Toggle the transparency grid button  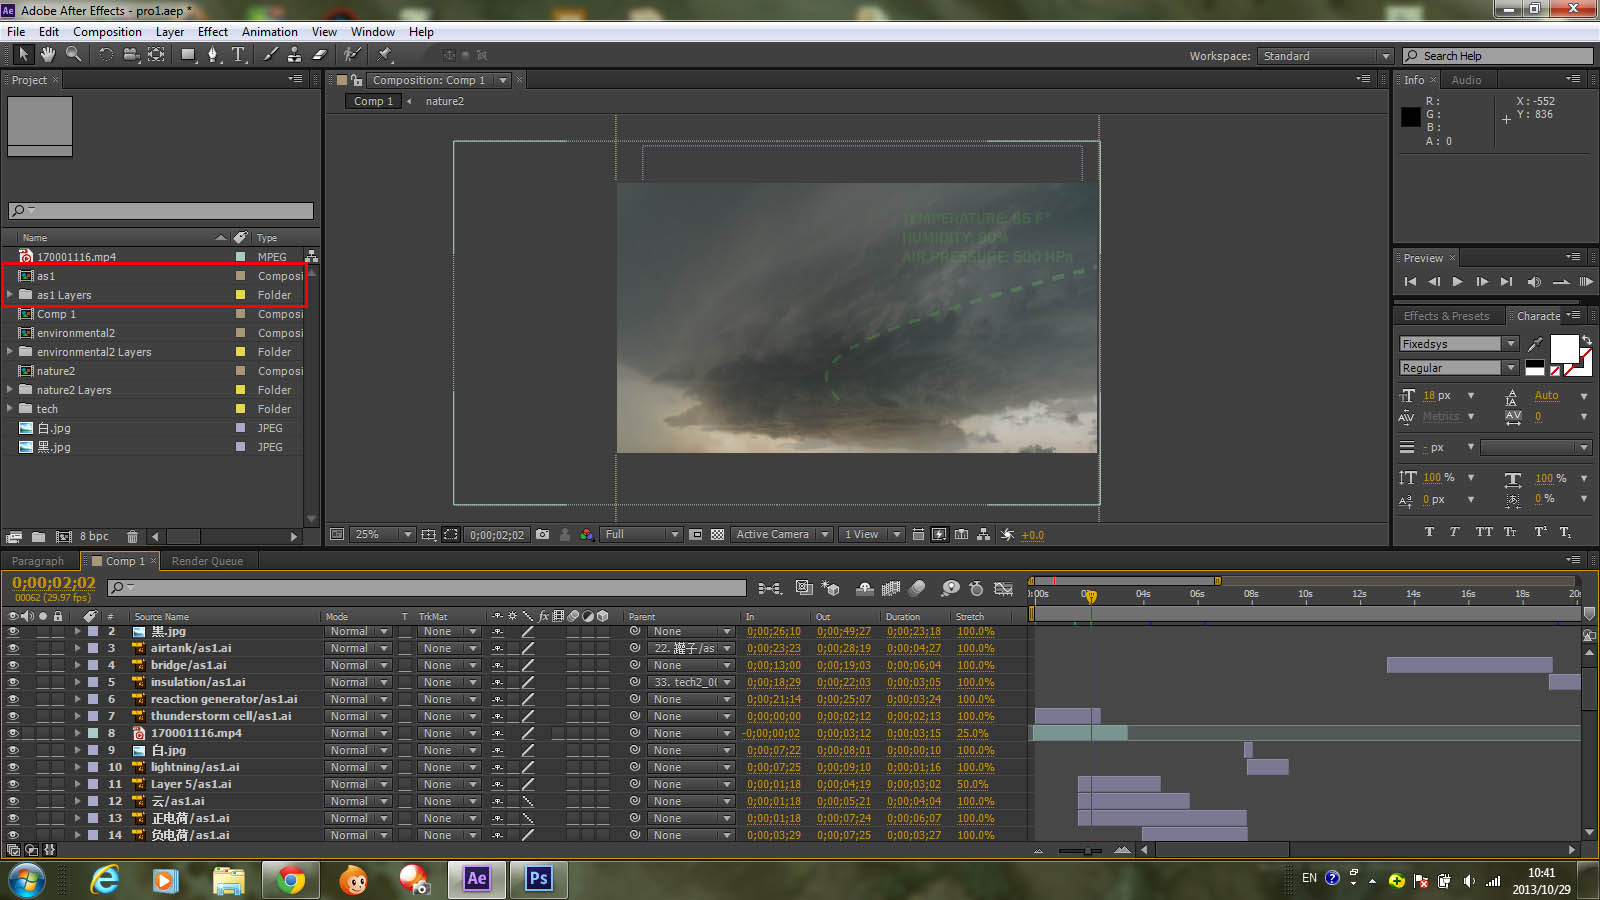[717, 535]
